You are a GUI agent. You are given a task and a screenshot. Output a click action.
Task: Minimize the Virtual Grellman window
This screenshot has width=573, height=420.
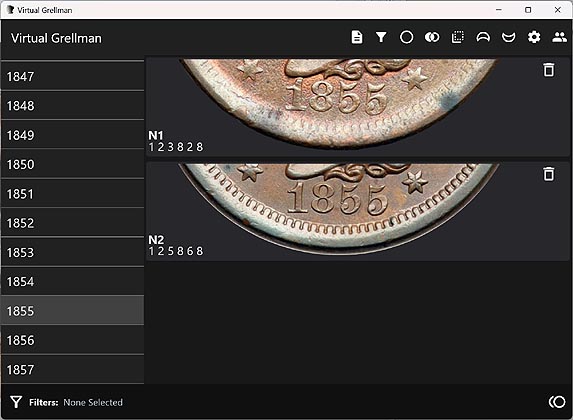click(x=498, y=10)
